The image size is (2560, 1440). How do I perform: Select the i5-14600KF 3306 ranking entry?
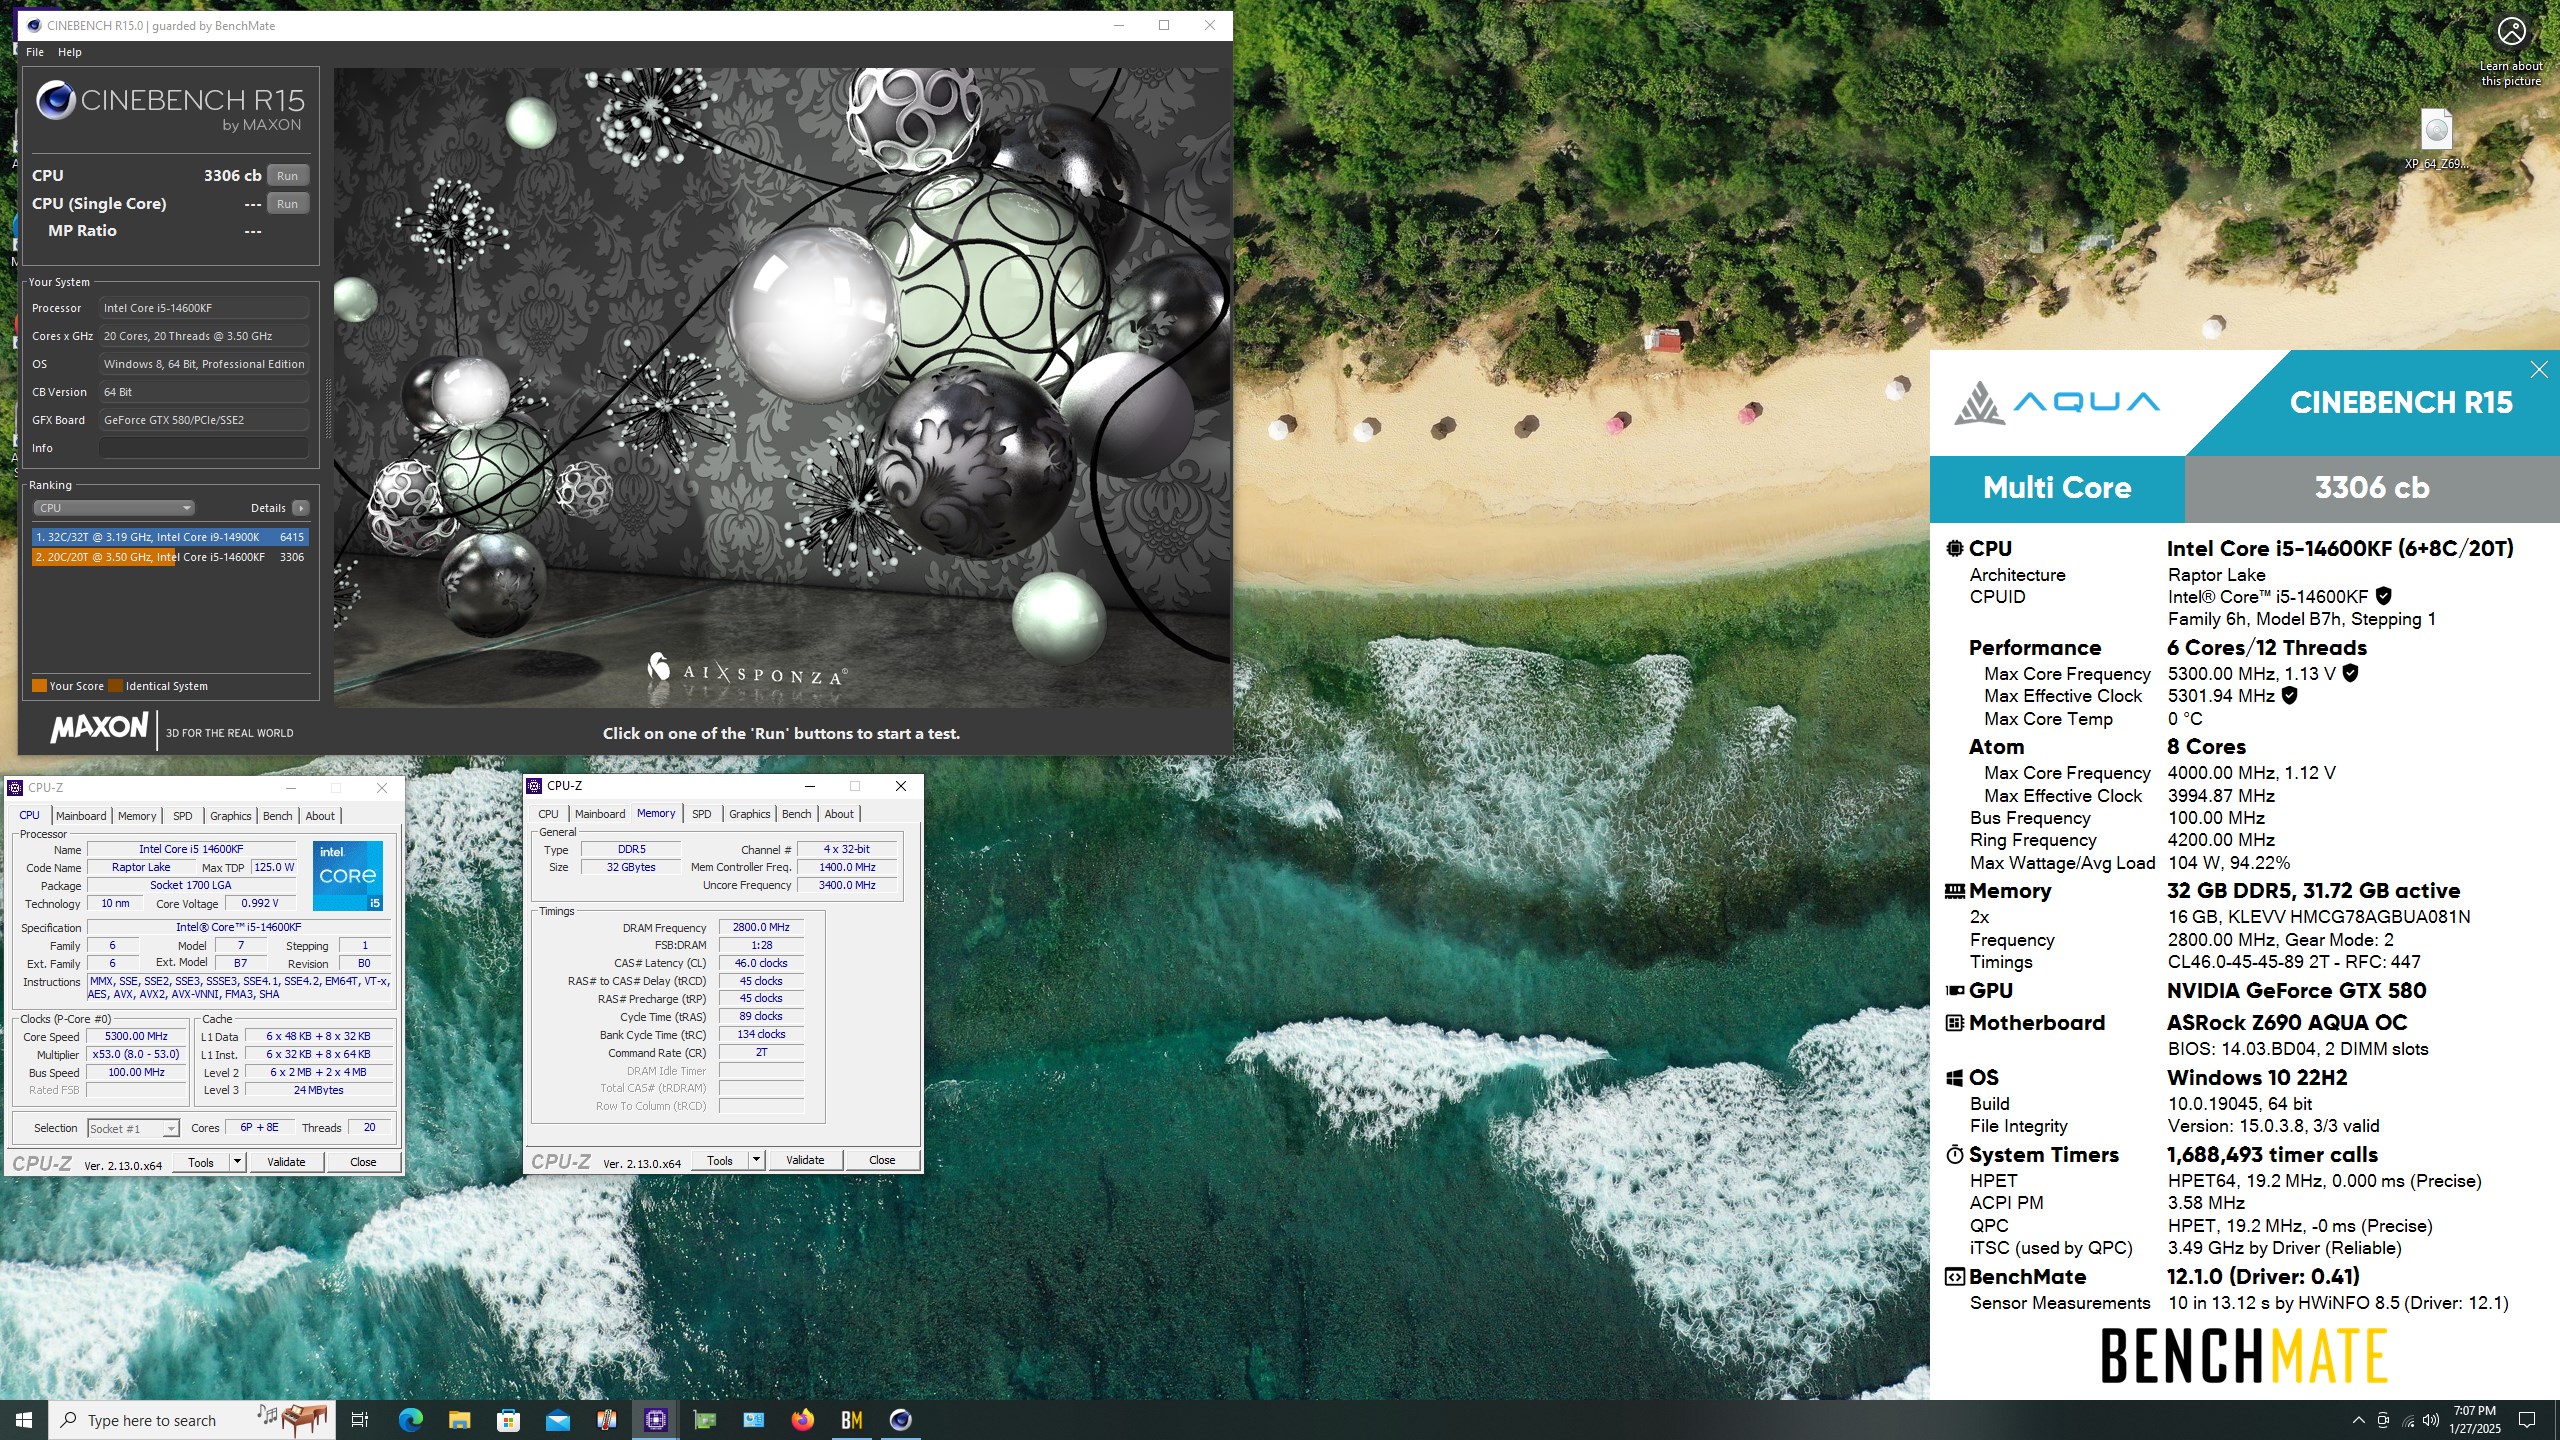[x=170, y=557]
